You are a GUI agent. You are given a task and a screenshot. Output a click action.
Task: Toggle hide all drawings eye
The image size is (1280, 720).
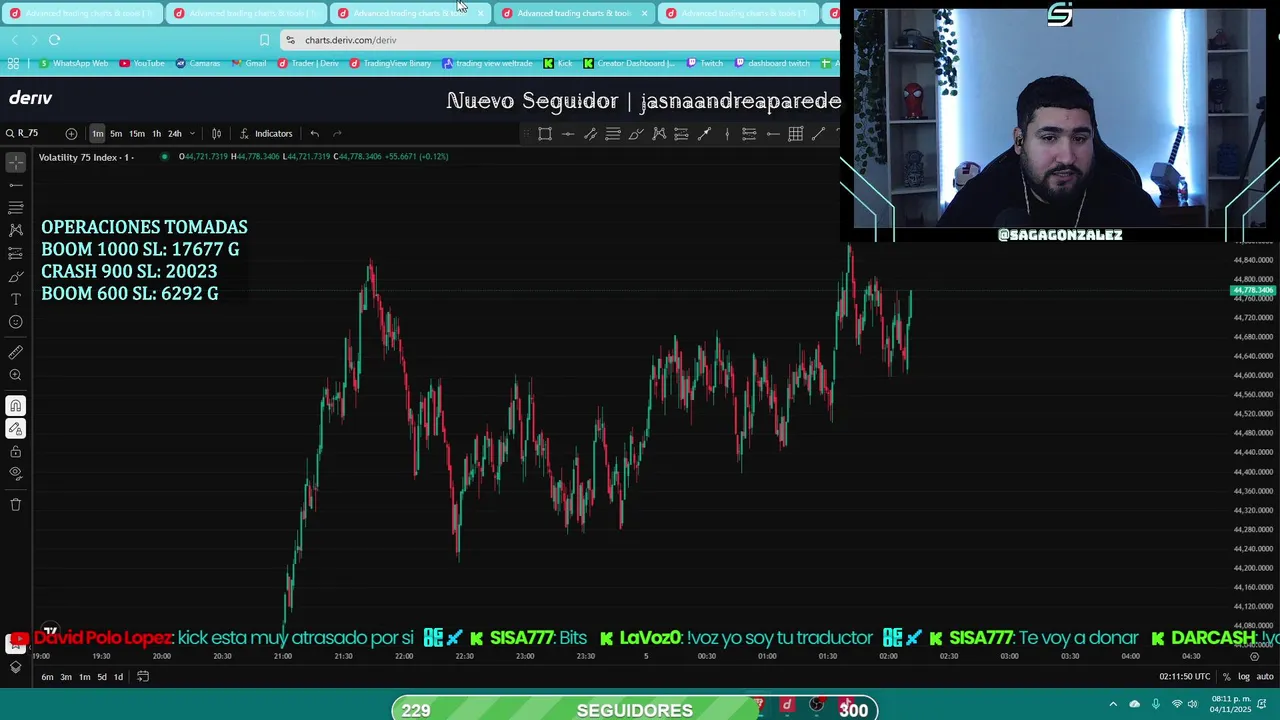(x=15, y=473)
